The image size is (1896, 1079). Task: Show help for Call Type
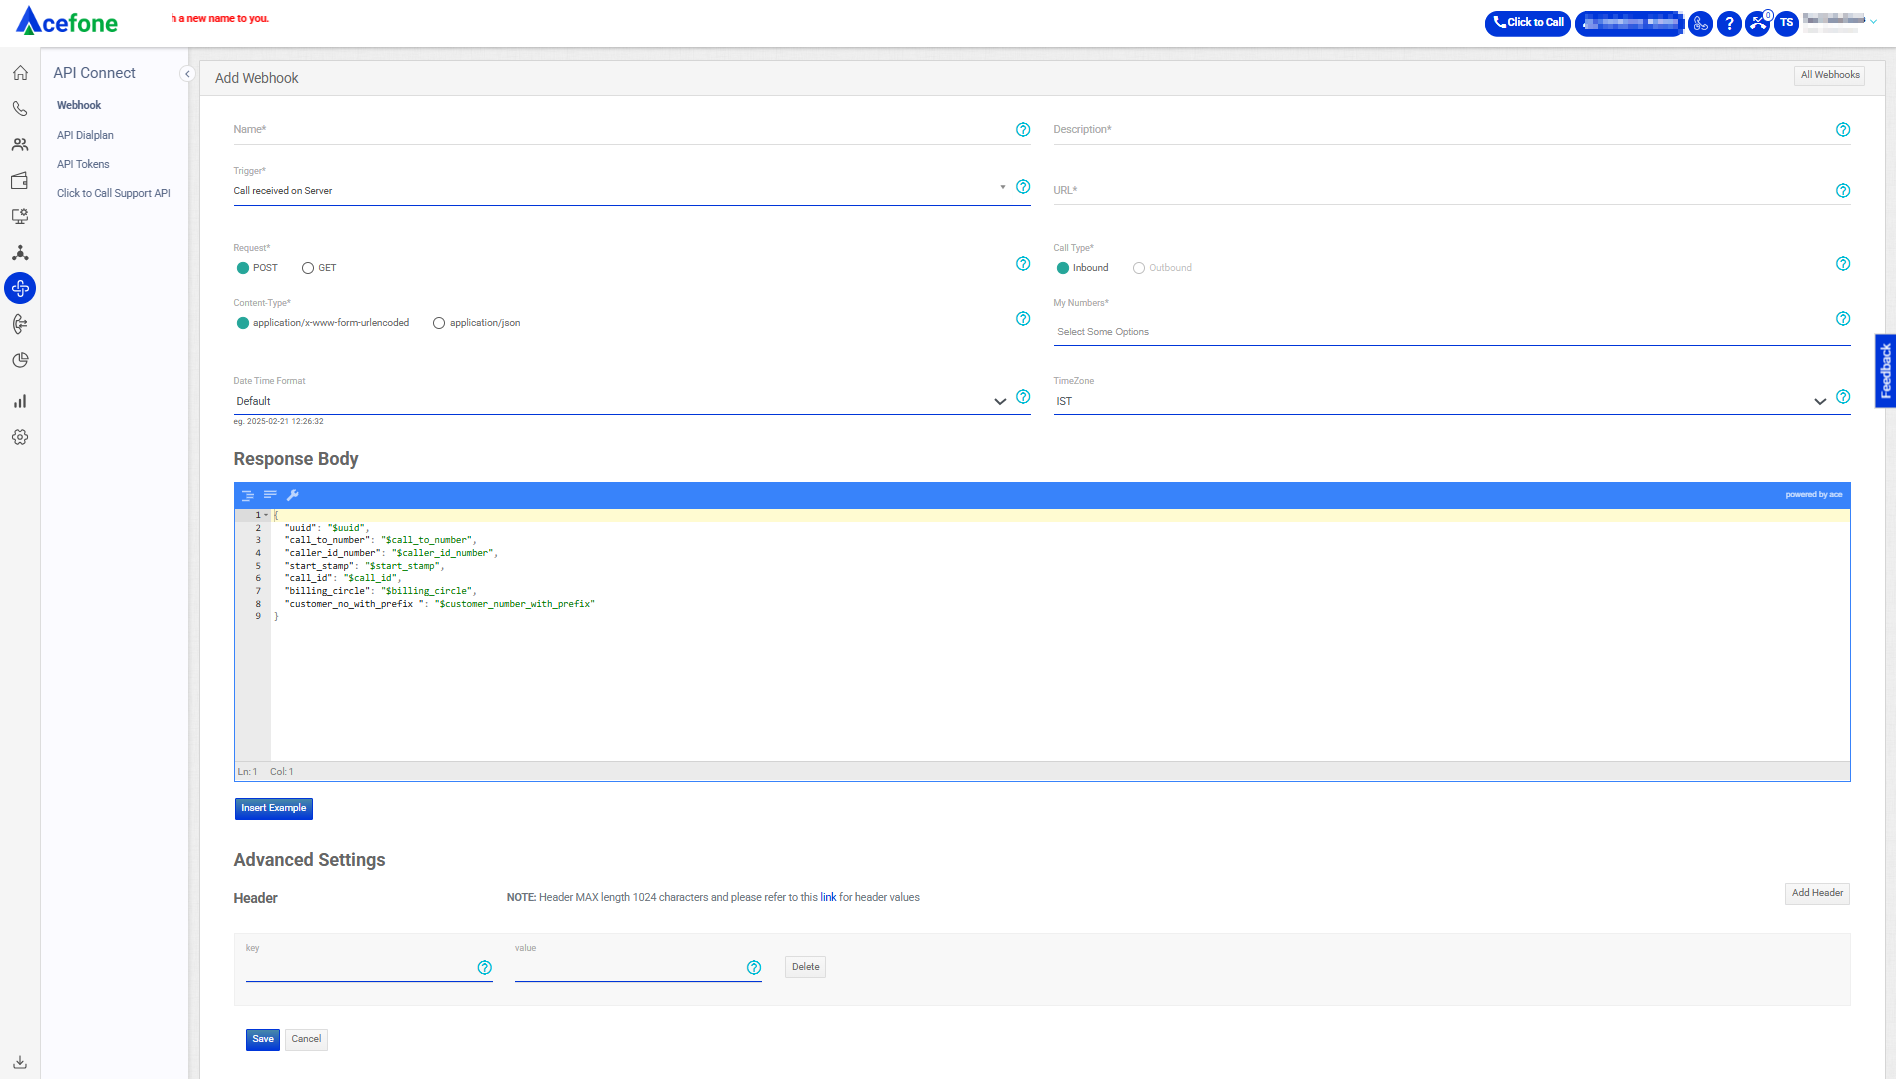[1843, 264]
